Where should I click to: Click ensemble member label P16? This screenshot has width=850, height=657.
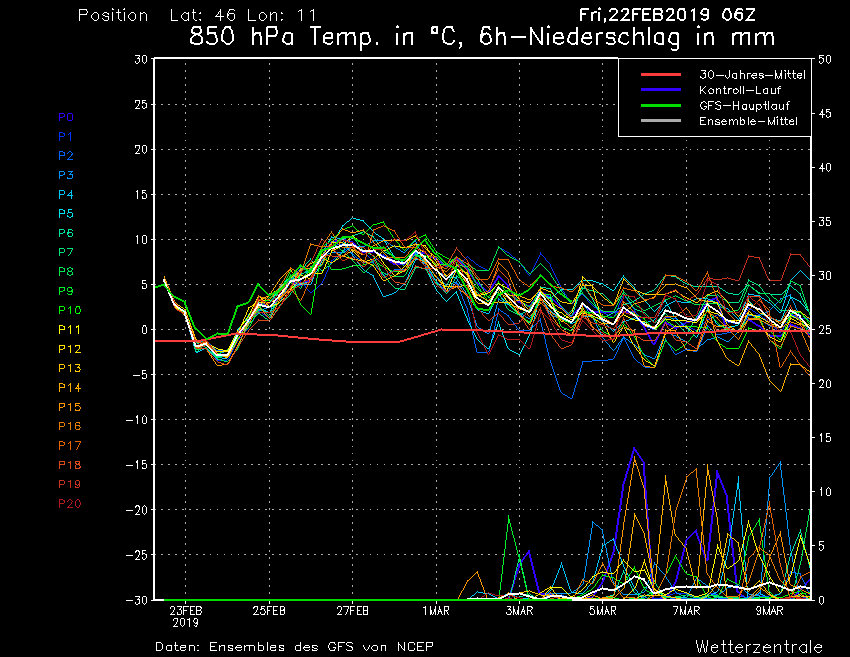pos(69,426)
